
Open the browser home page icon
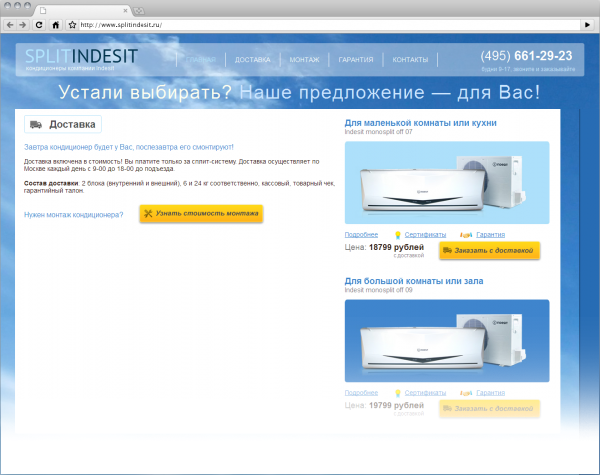click(x=56, y=25)
